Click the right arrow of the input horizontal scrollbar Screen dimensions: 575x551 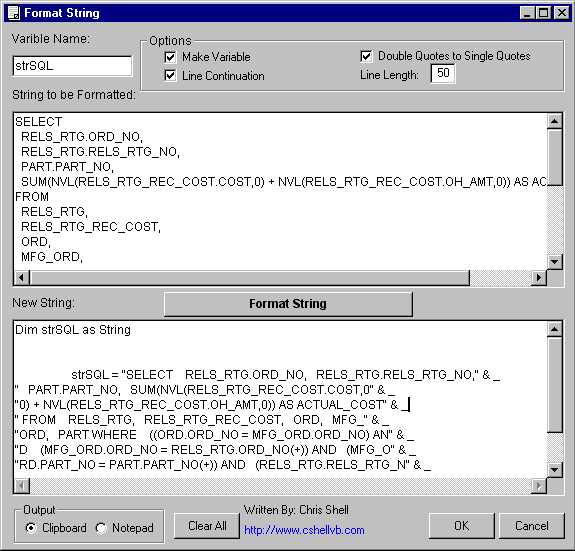(539, 278)
